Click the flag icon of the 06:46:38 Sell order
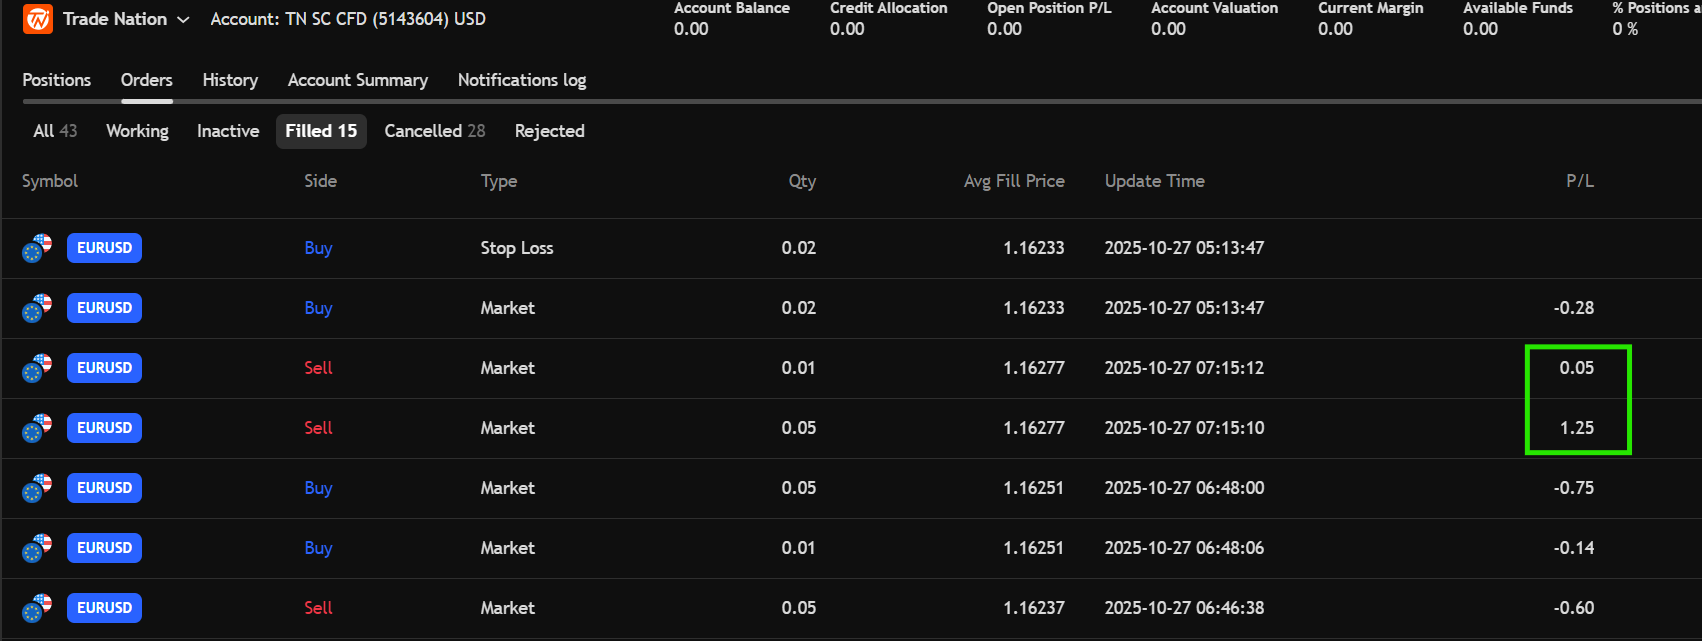This screenshot has height=641, width=1702. point(37,608)
